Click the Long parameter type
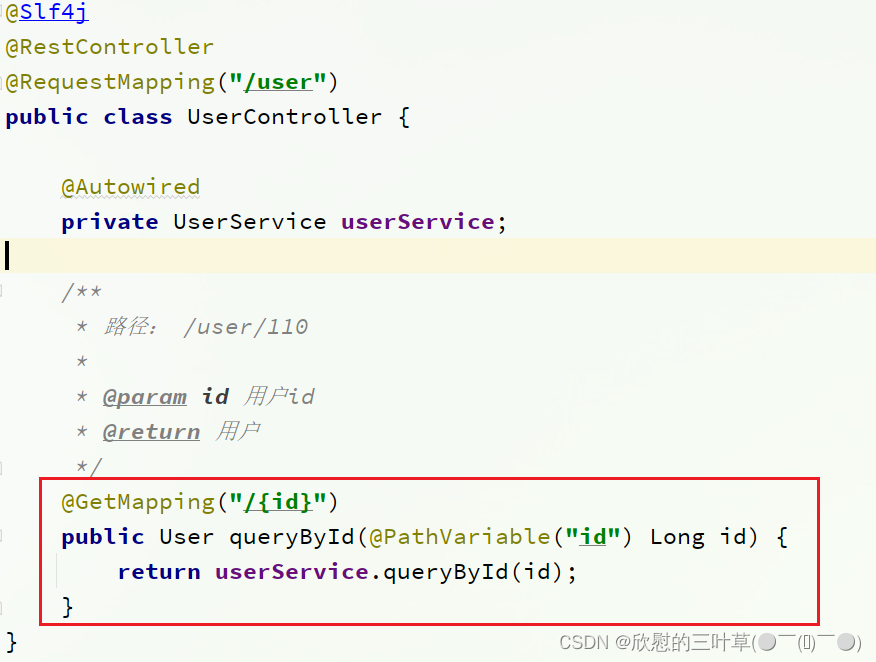This screenshot has width=876, height=662. click(x=677, y=537)
